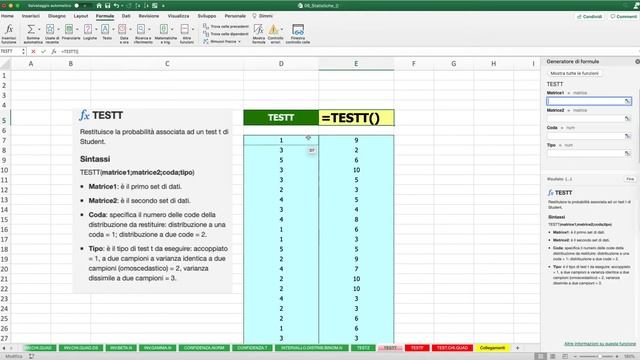Click the Condividi button
This screenshot has width=640, height=360.
pyautogui.click(x=589, y=16)
